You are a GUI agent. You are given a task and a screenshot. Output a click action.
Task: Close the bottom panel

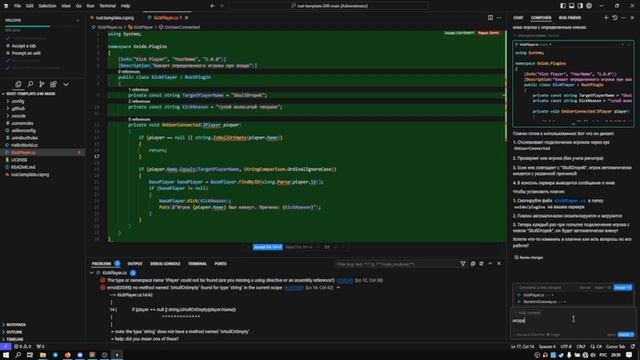click(499, 264)
